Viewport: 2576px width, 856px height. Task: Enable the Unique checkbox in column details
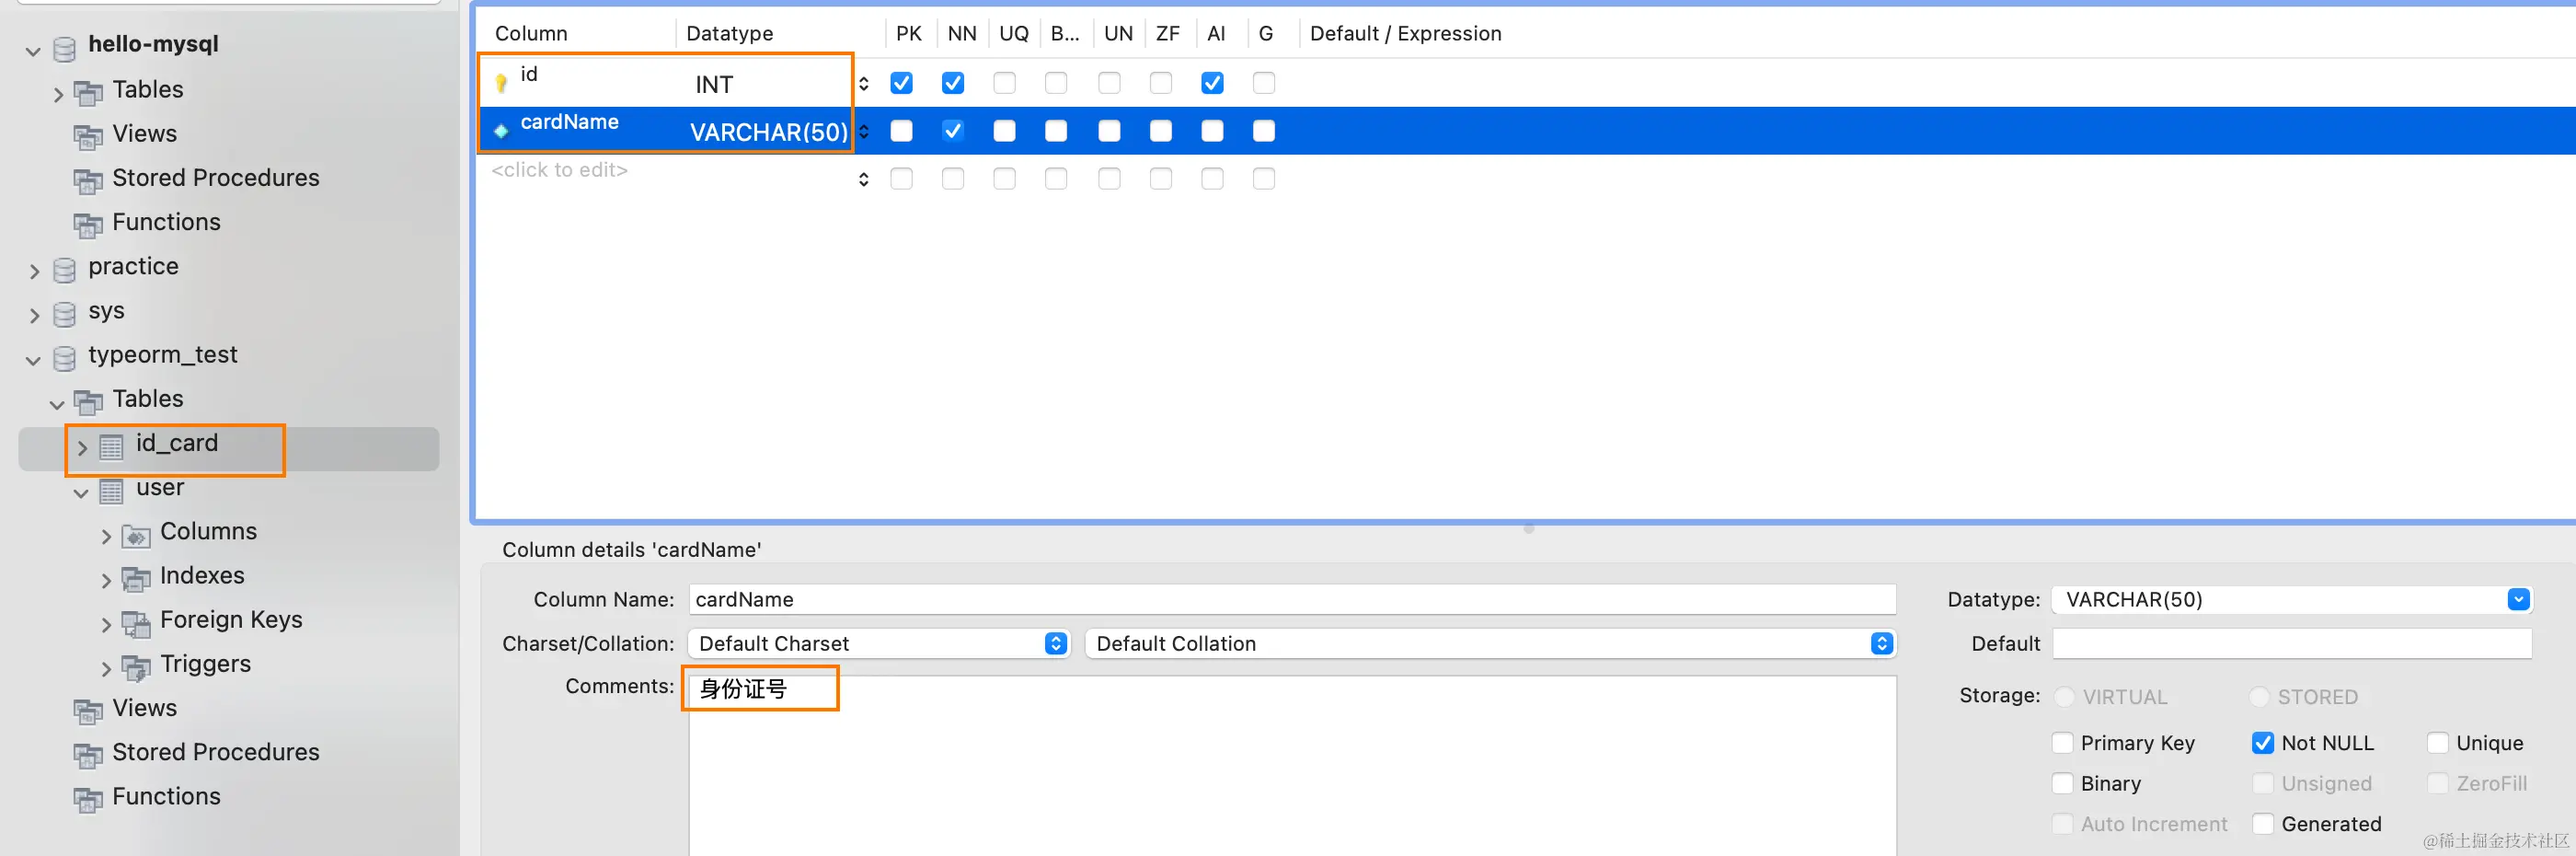(x=2438, y=743)
